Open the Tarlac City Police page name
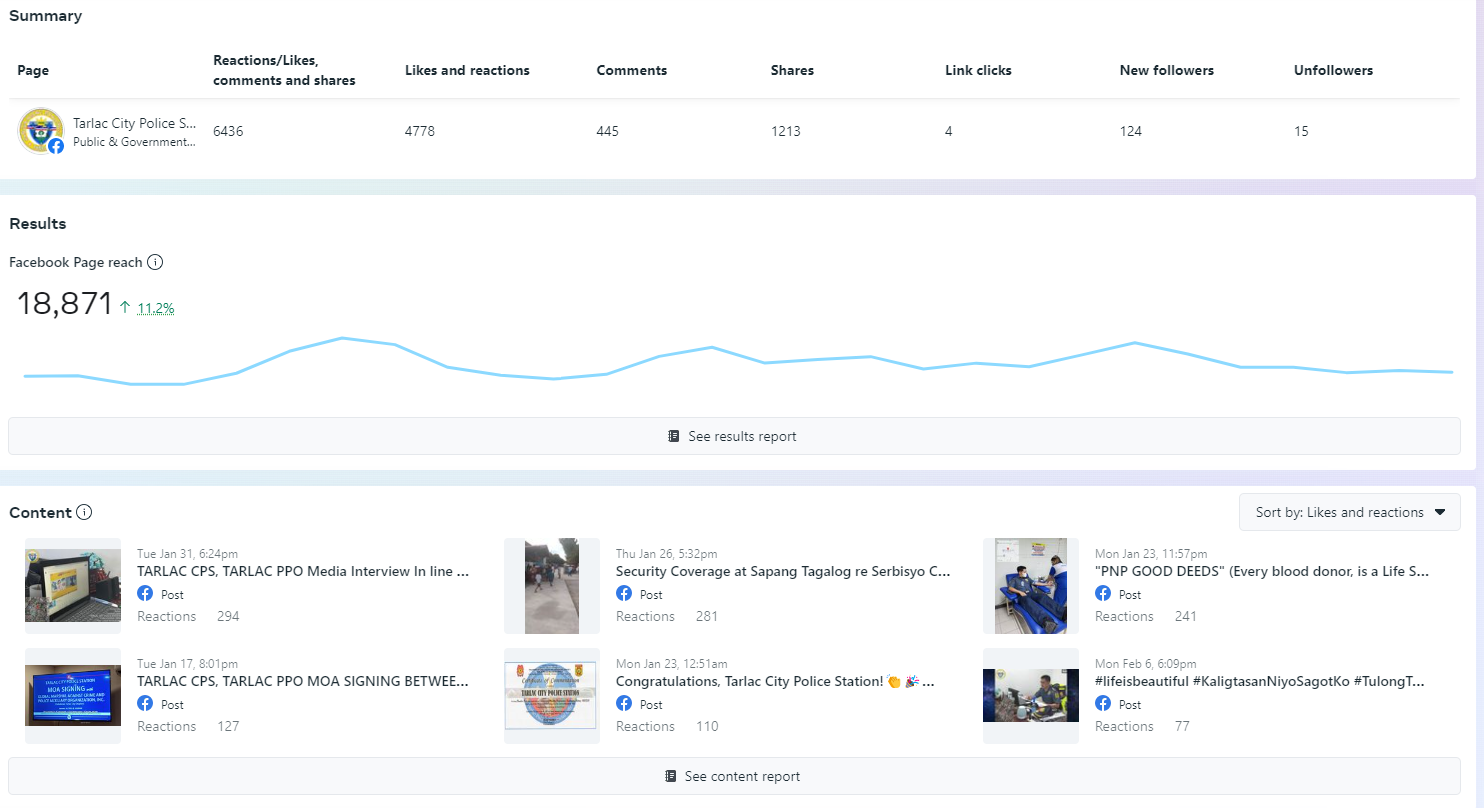 (x=135, y=123)
